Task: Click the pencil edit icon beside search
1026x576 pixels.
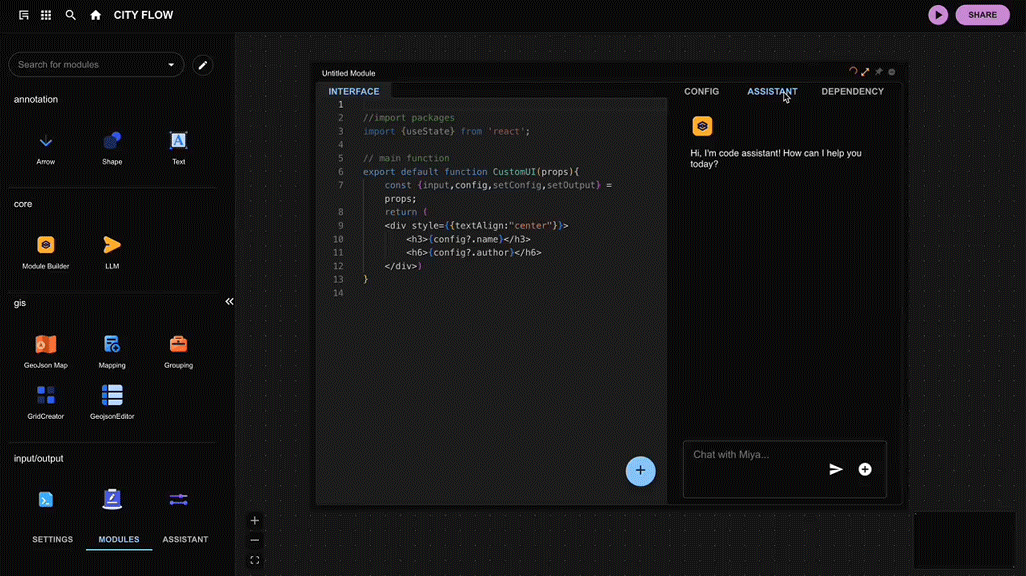Action: (203, 65)
